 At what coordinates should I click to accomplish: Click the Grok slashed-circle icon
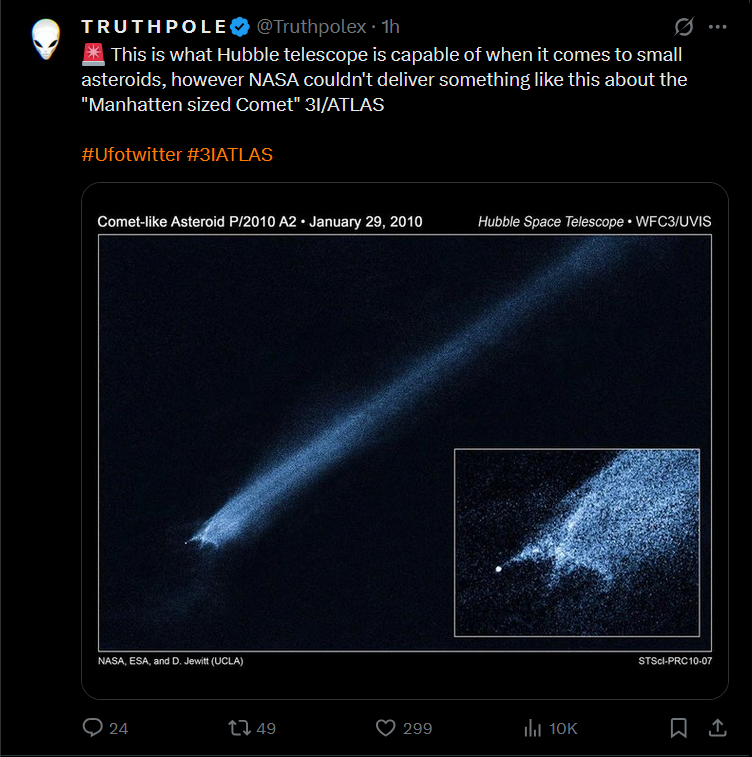[x=684, y=27]
